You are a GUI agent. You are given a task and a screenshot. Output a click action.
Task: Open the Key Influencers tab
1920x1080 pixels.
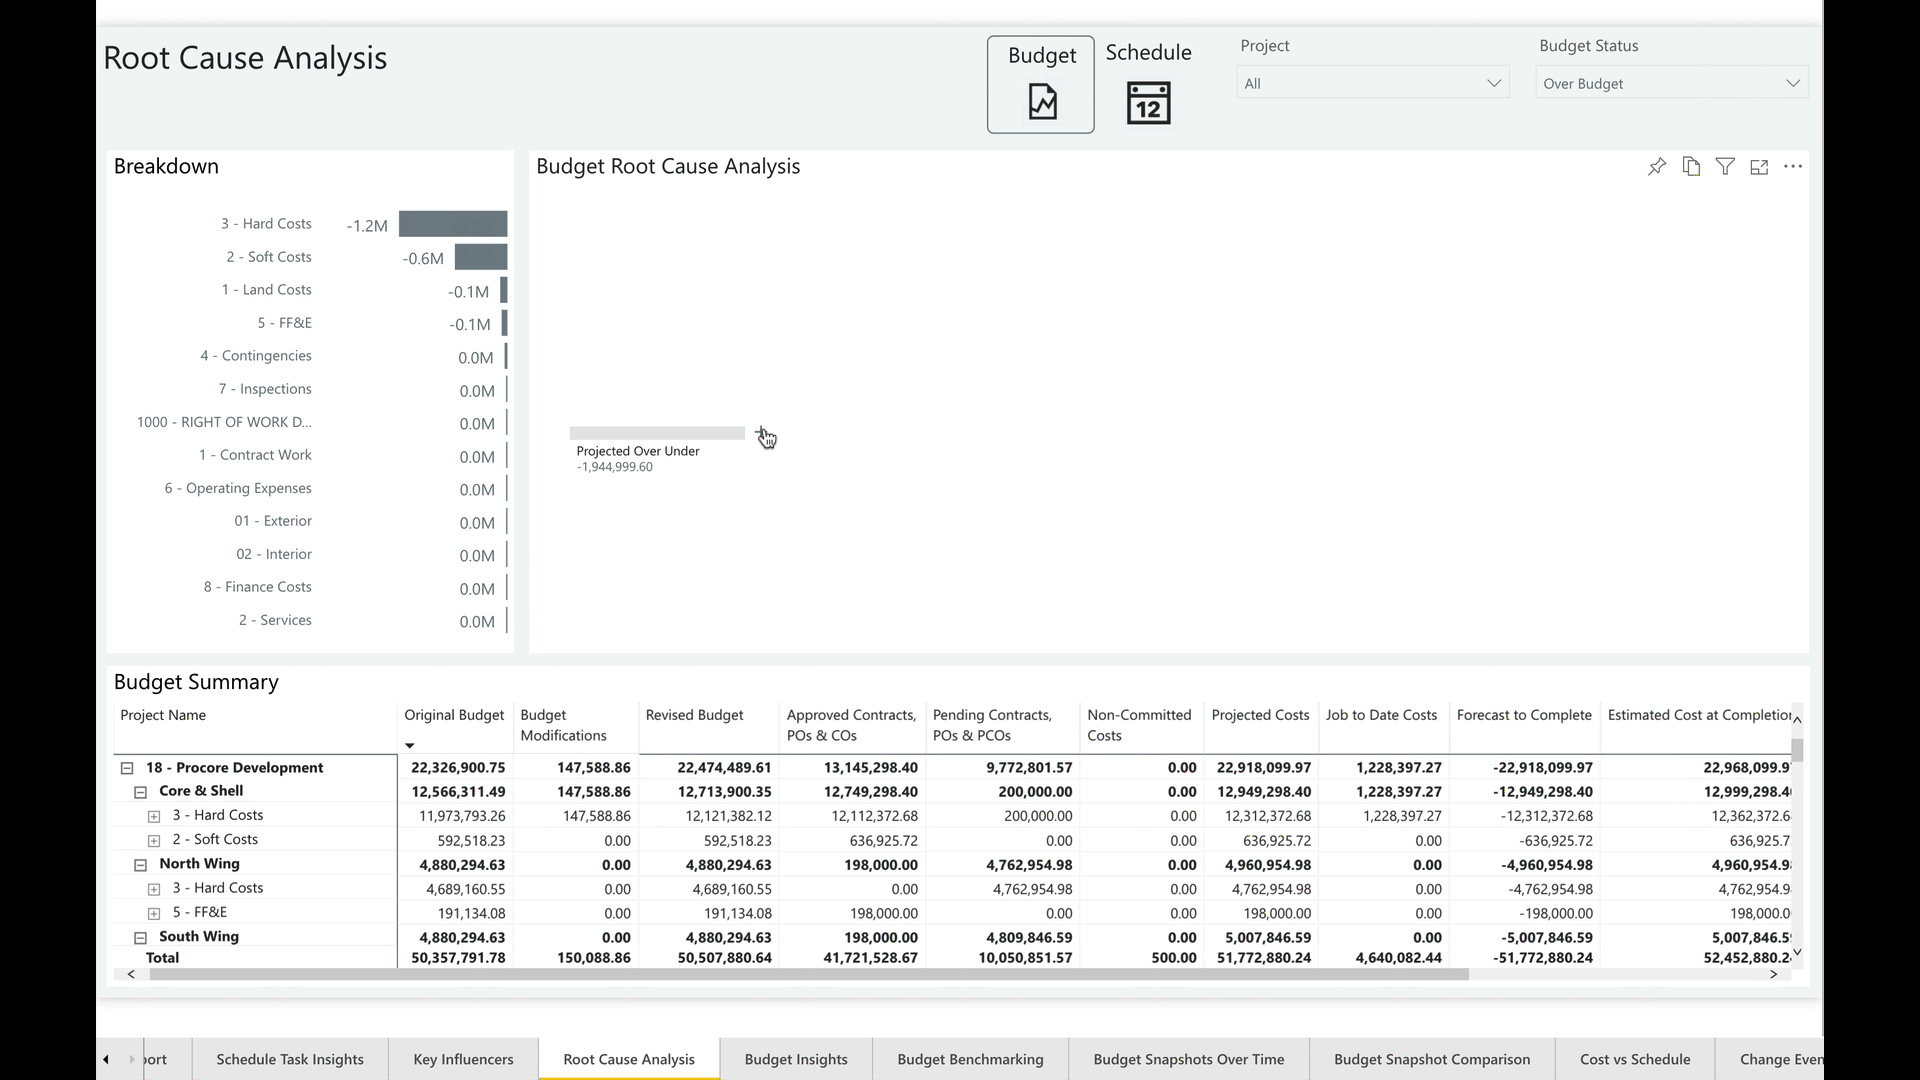pos(463,1059)
